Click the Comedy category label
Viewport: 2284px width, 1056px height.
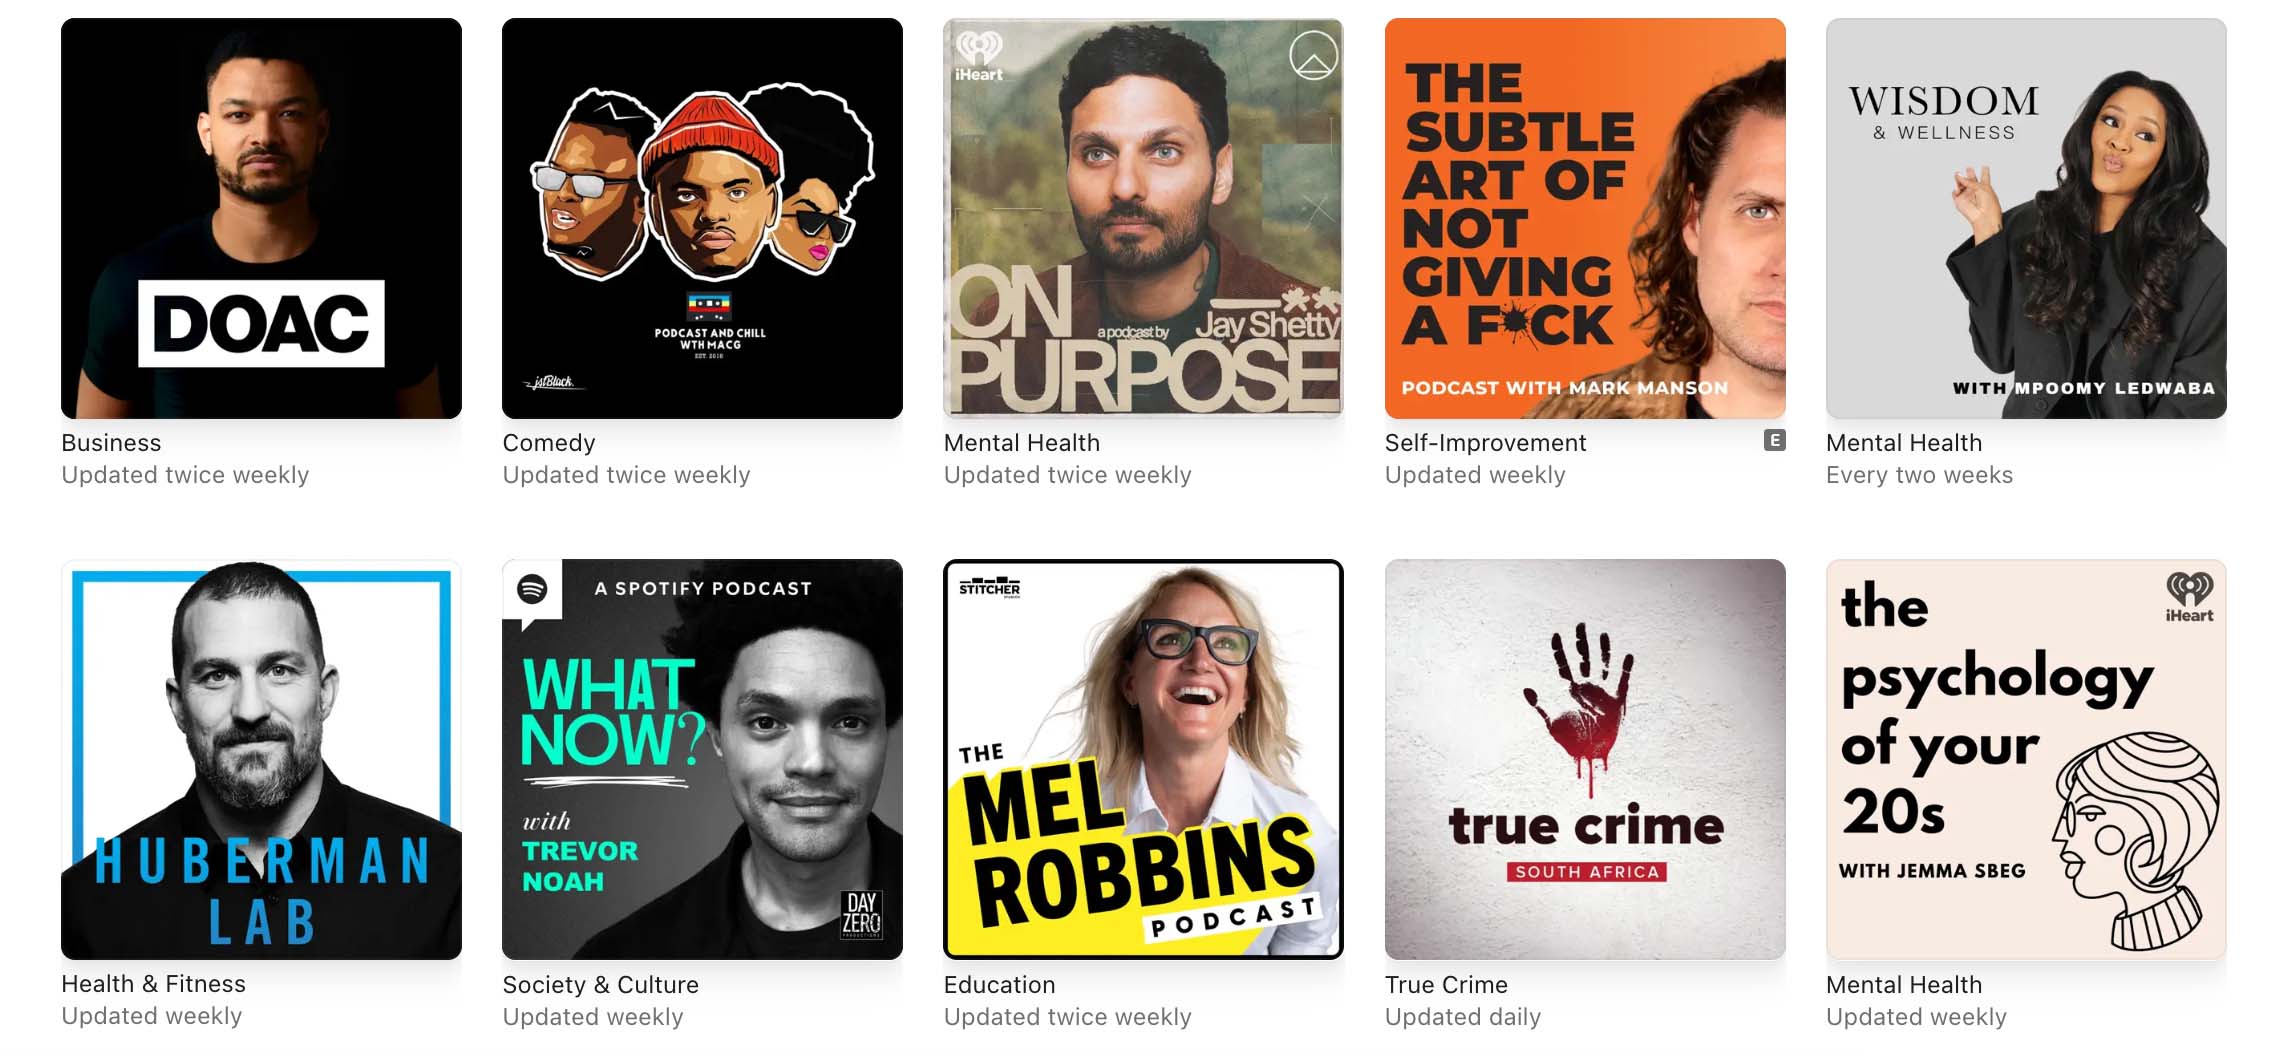pyautogui.click(x=549, y=443)
